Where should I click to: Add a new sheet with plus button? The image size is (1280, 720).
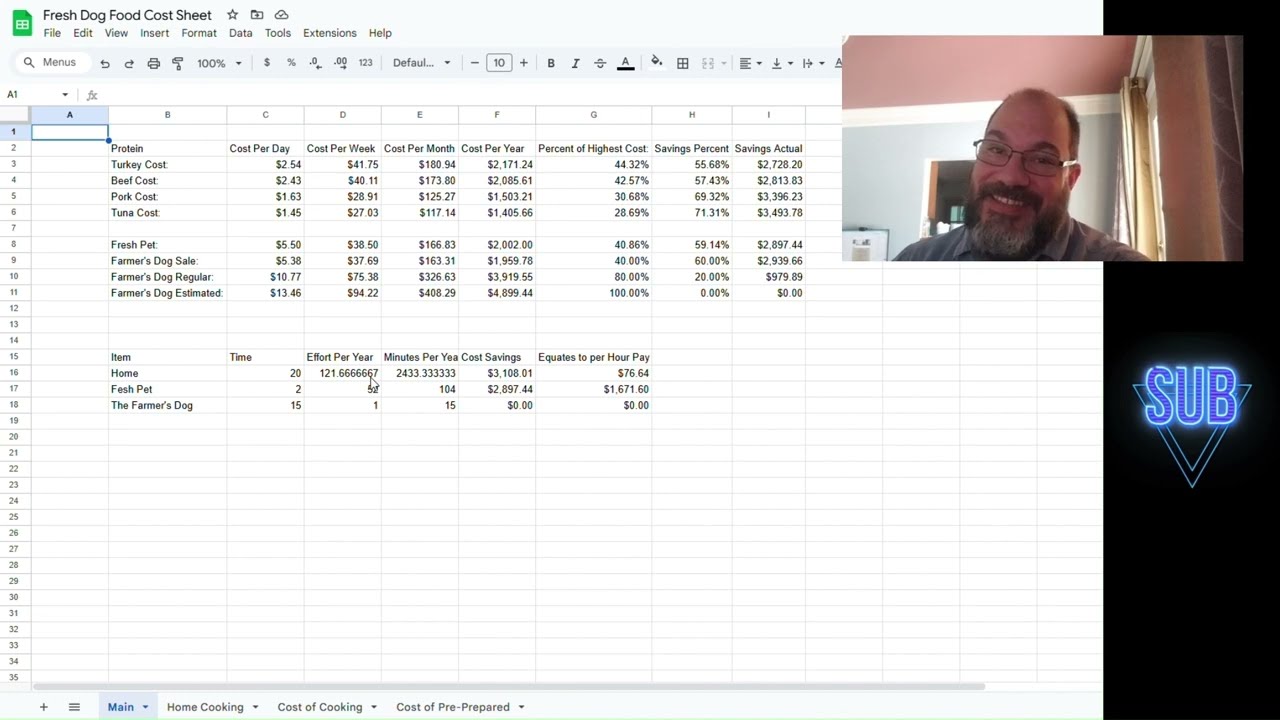tap(43, 707)
